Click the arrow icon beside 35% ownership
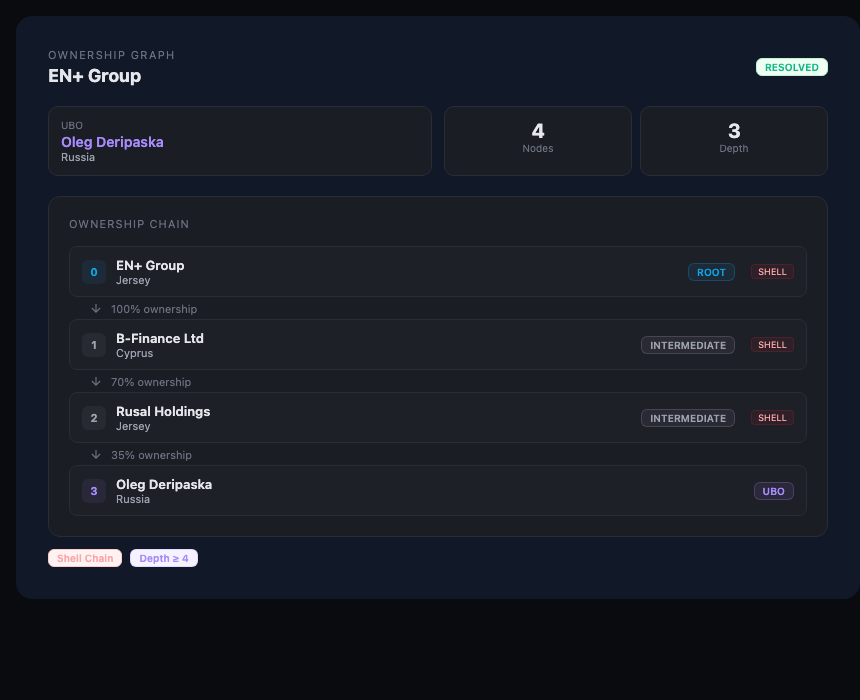The height and width of the screenshot is (700, 860). click(96, 454)
